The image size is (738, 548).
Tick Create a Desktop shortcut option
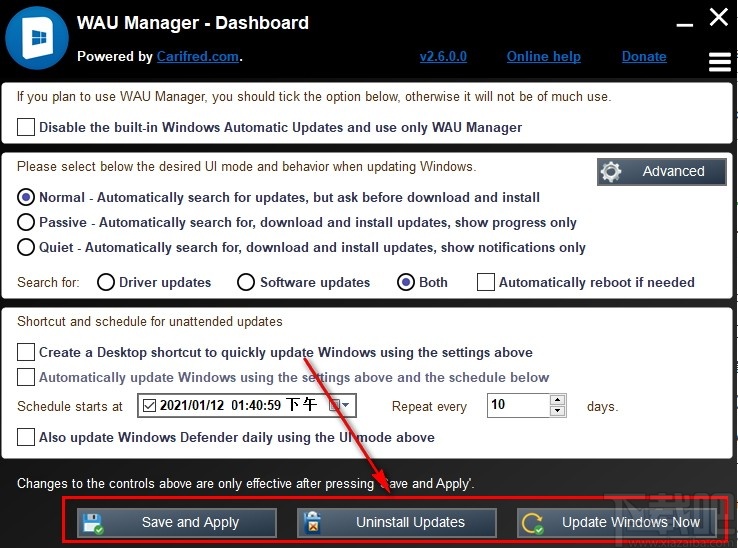26,352
